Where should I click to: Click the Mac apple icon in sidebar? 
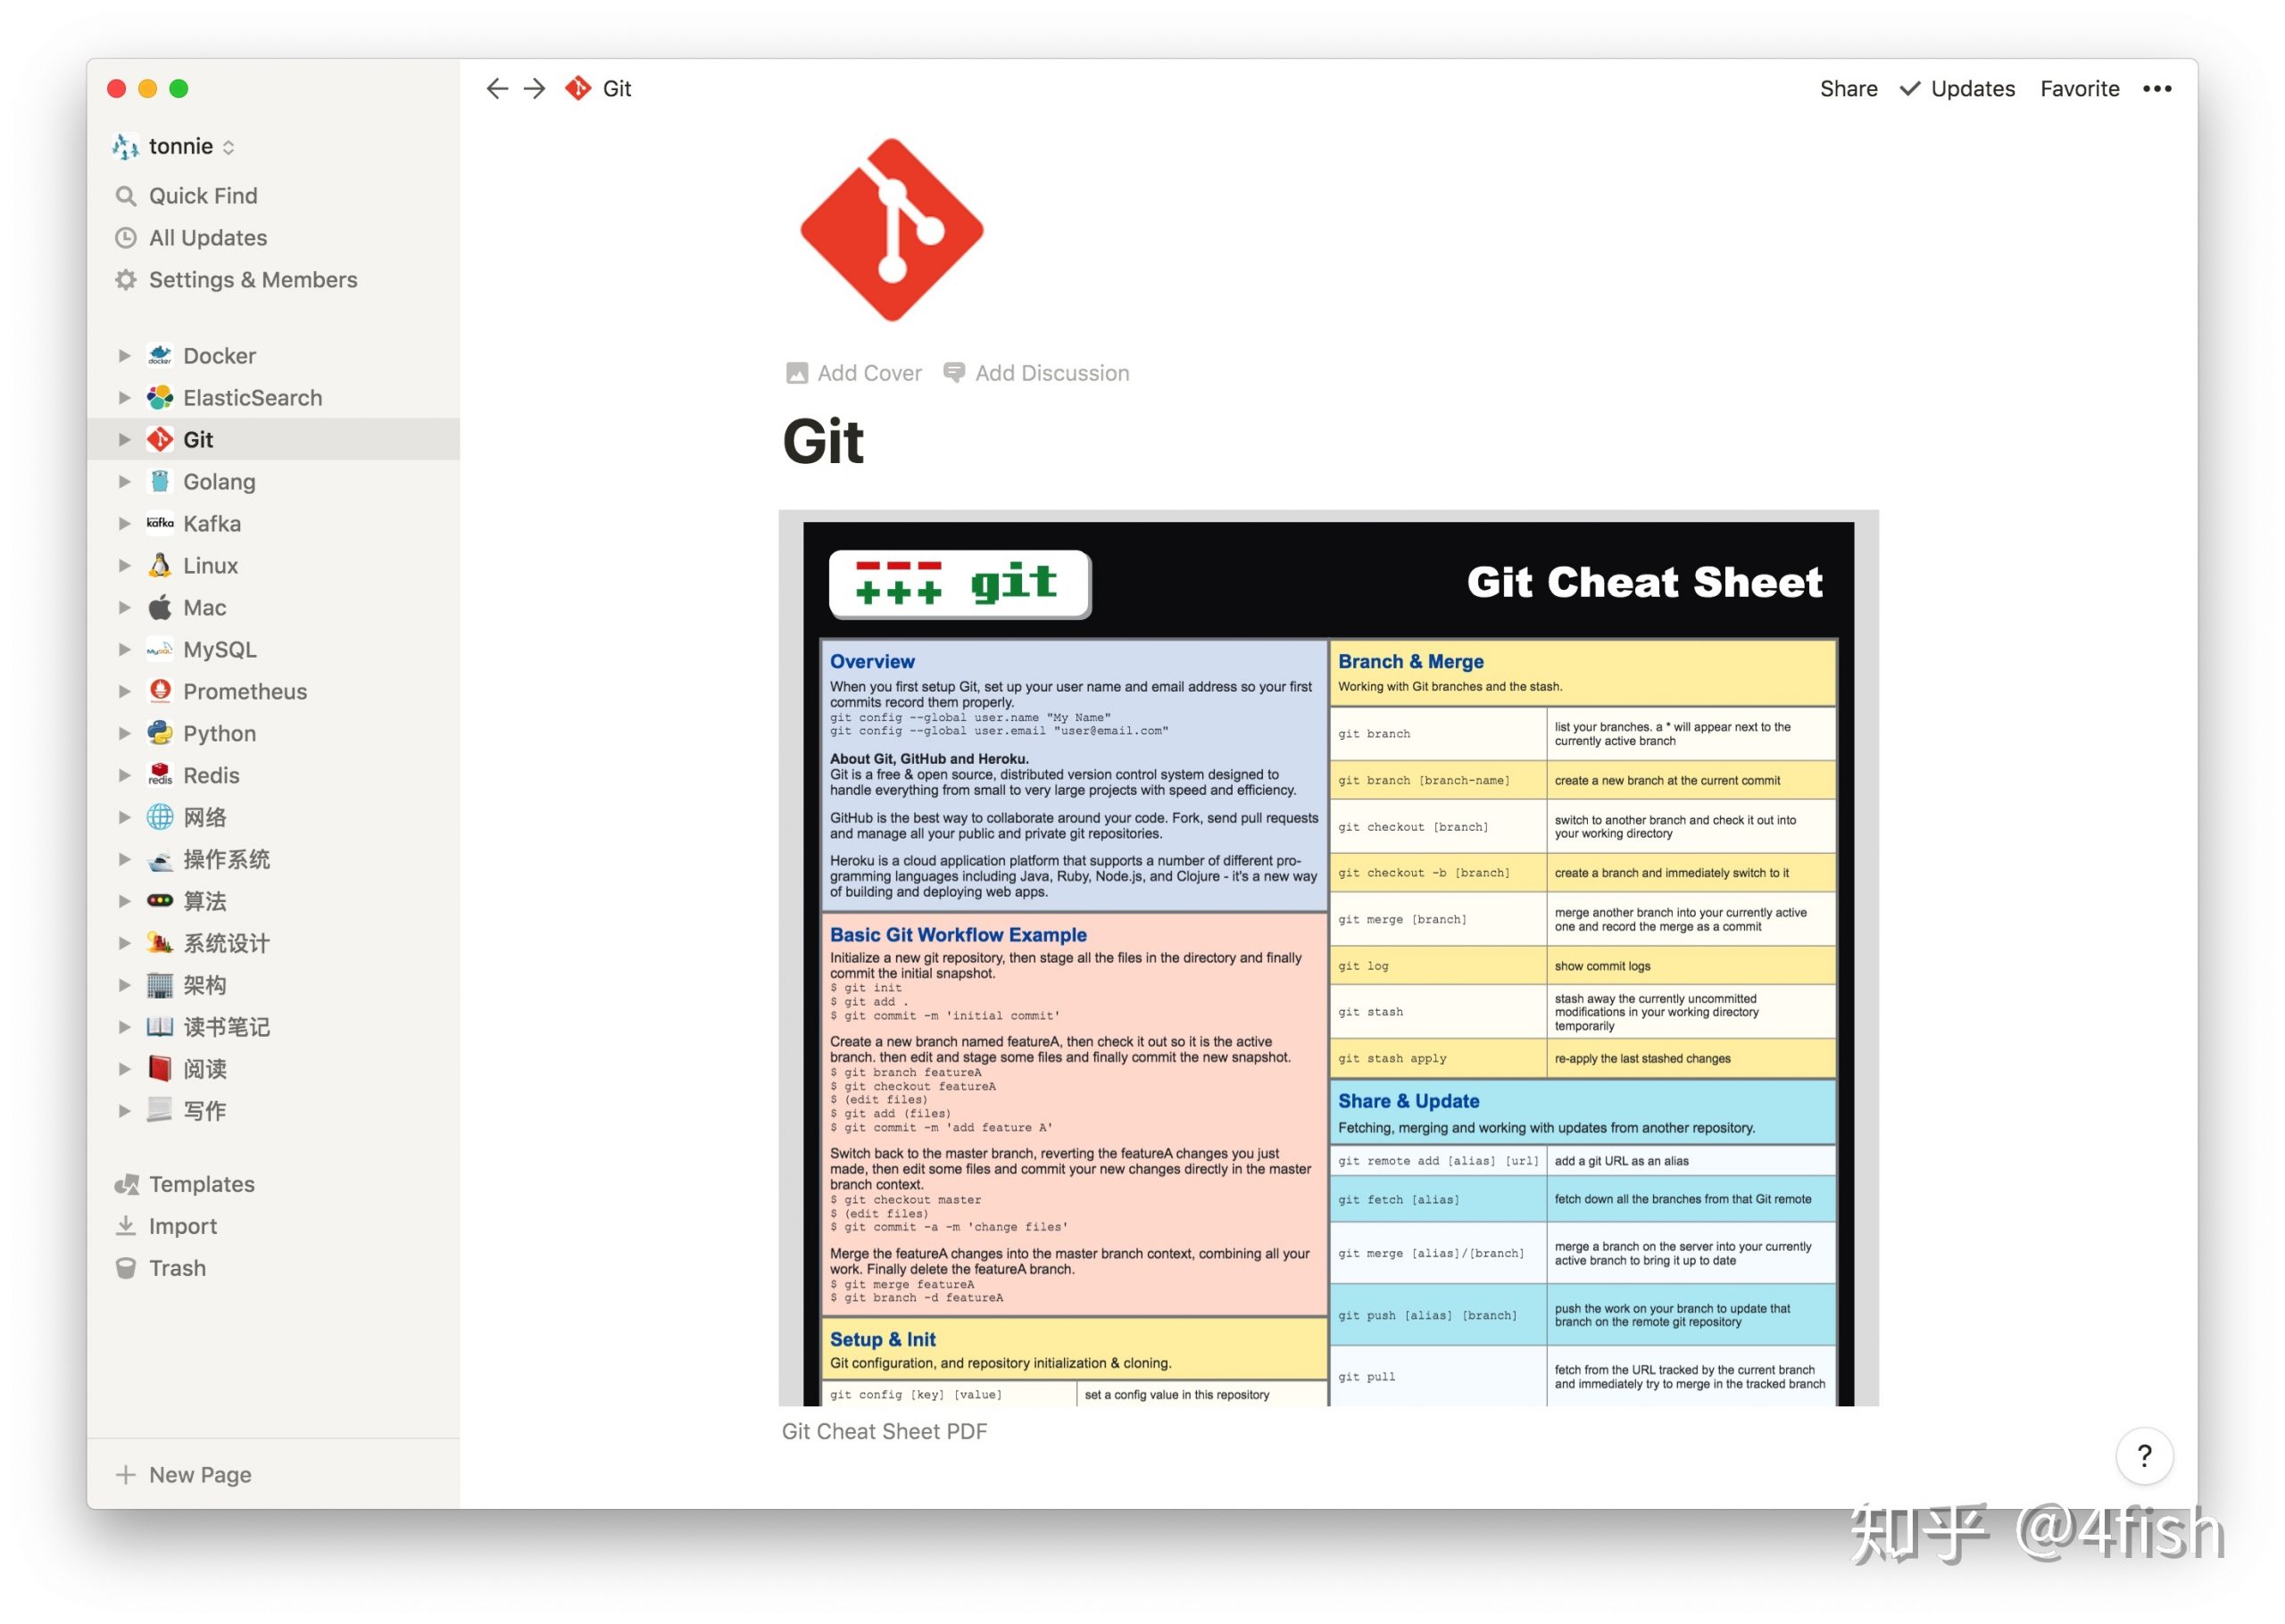coord(160,608)
